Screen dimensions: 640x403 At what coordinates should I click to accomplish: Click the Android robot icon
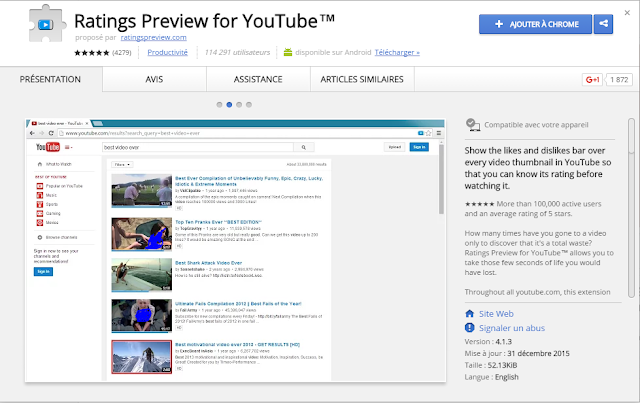pyautogui.click(x=288, y=52)
